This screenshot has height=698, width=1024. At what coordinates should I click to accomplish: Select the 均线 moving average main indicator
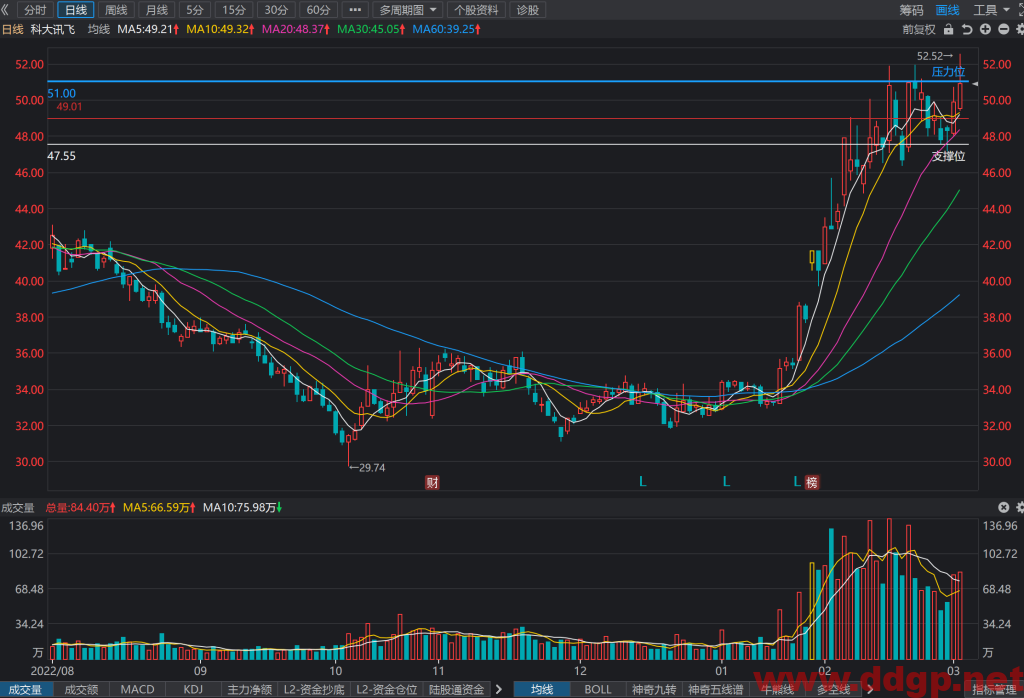[x=542, y=690]
